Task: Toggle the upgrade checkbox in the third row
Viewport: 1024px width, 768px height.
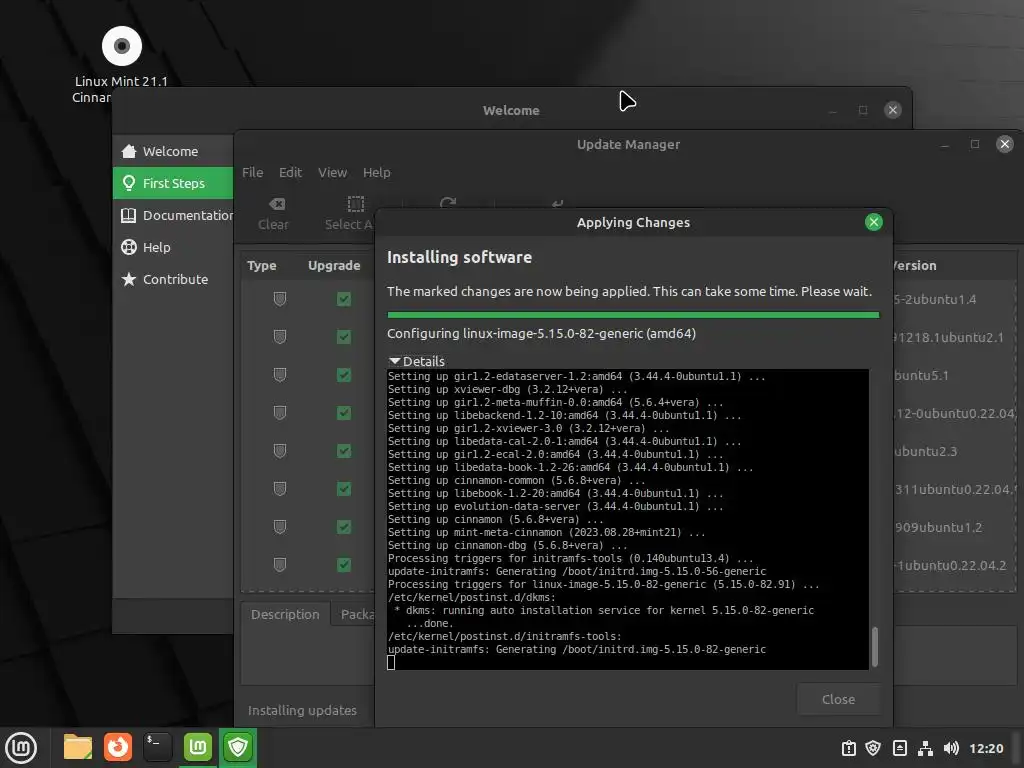Action: pos(344,375)
